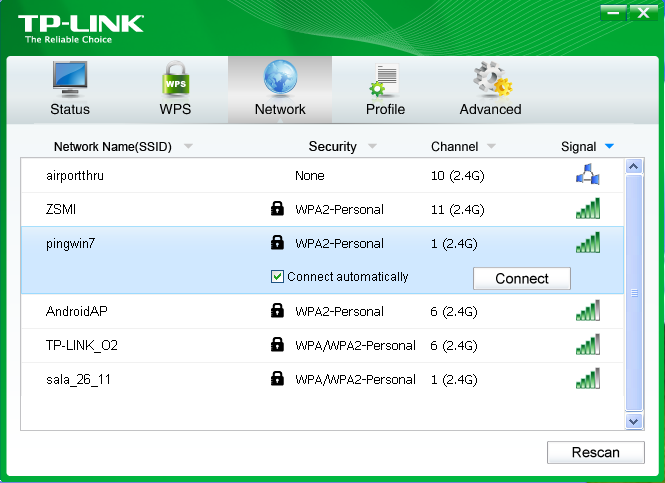Open the Status tab monitor icon
665x483 pixels.
coord(70,79)
